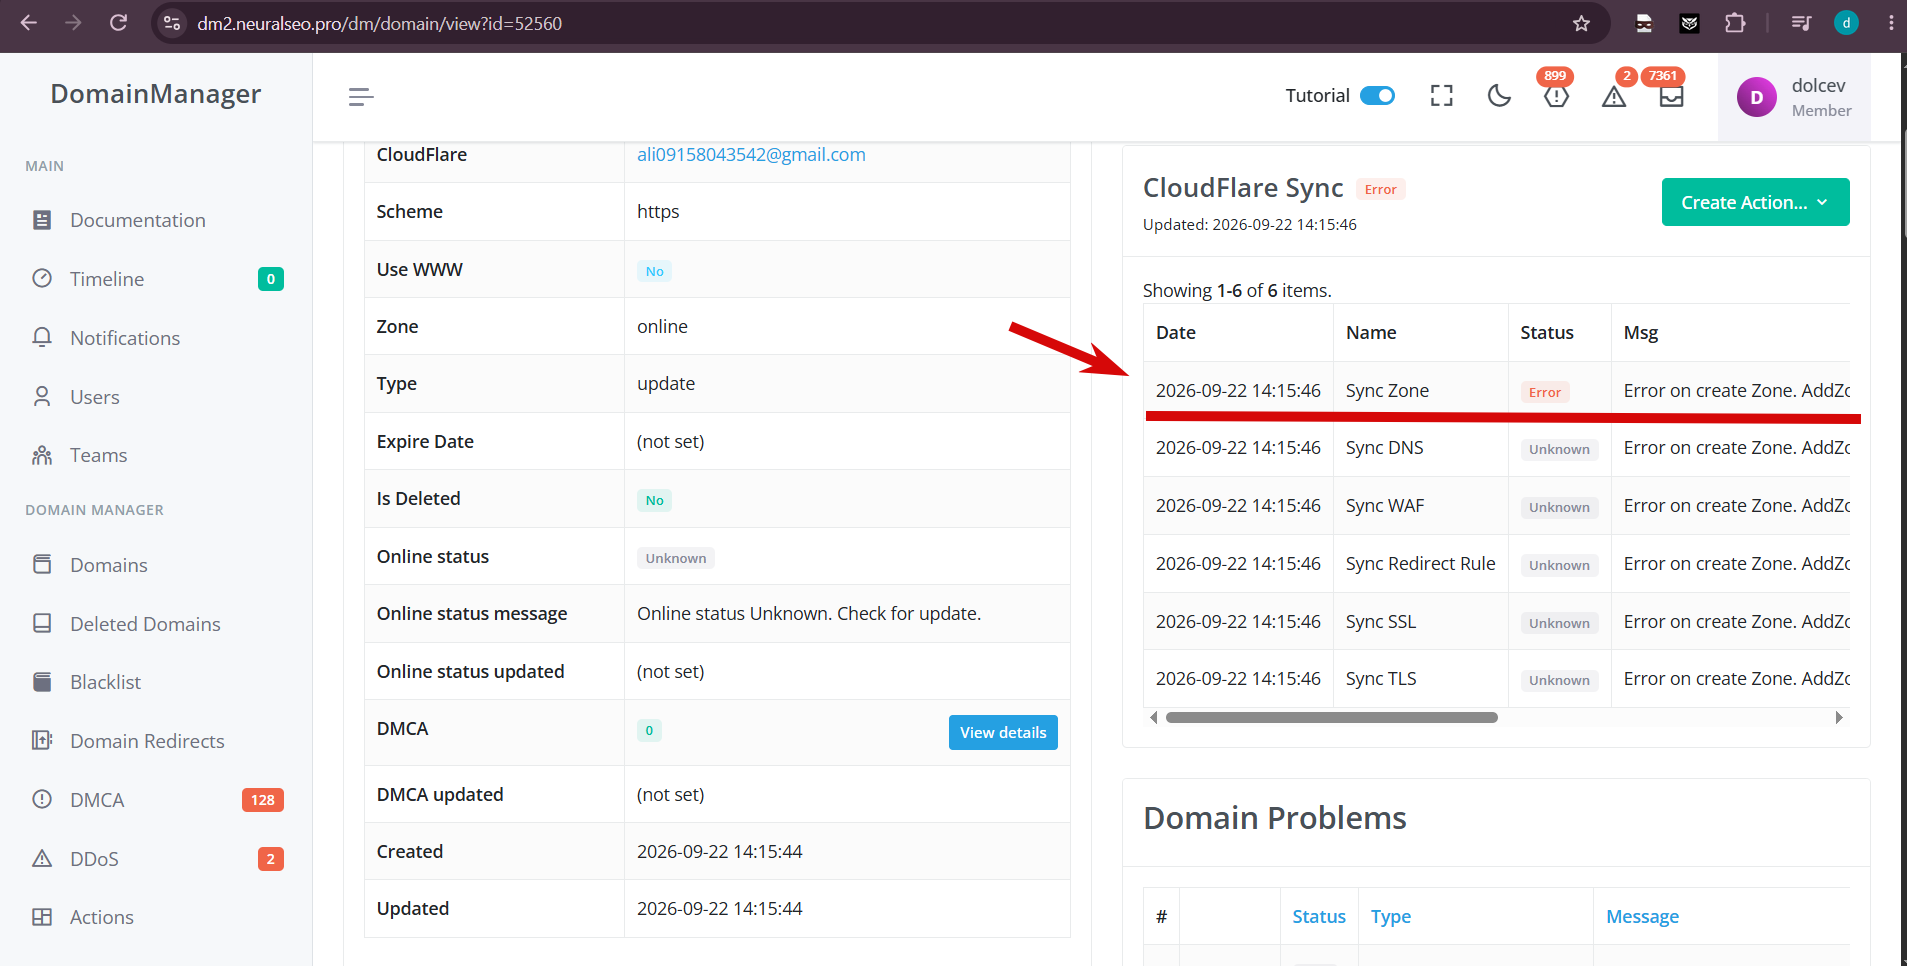Viewport: 1907px width, 966px height.
Task: Bookmark this page with the star icon
Action: [x=1581, y=23]
